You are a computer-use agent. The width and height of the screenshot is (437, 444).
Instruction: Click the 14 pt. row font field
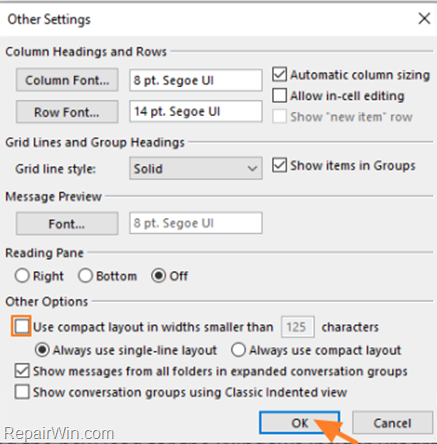click(x=196, y=111)
